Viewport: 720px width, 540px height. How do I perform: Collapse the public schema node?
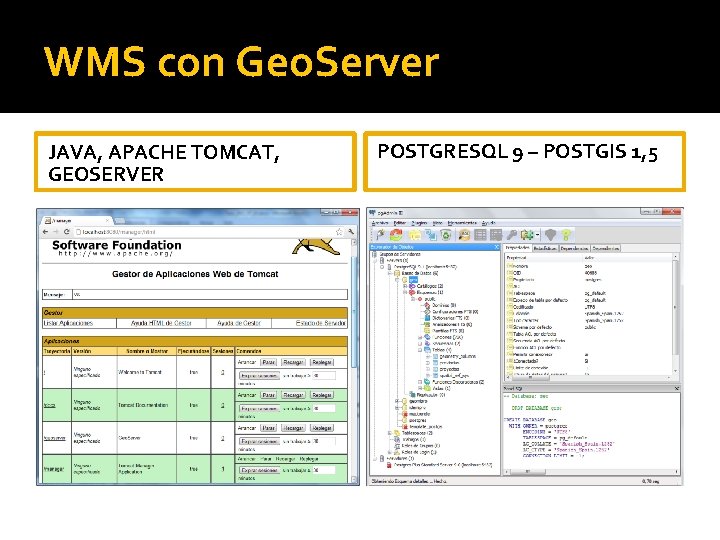tap(412, 299)
